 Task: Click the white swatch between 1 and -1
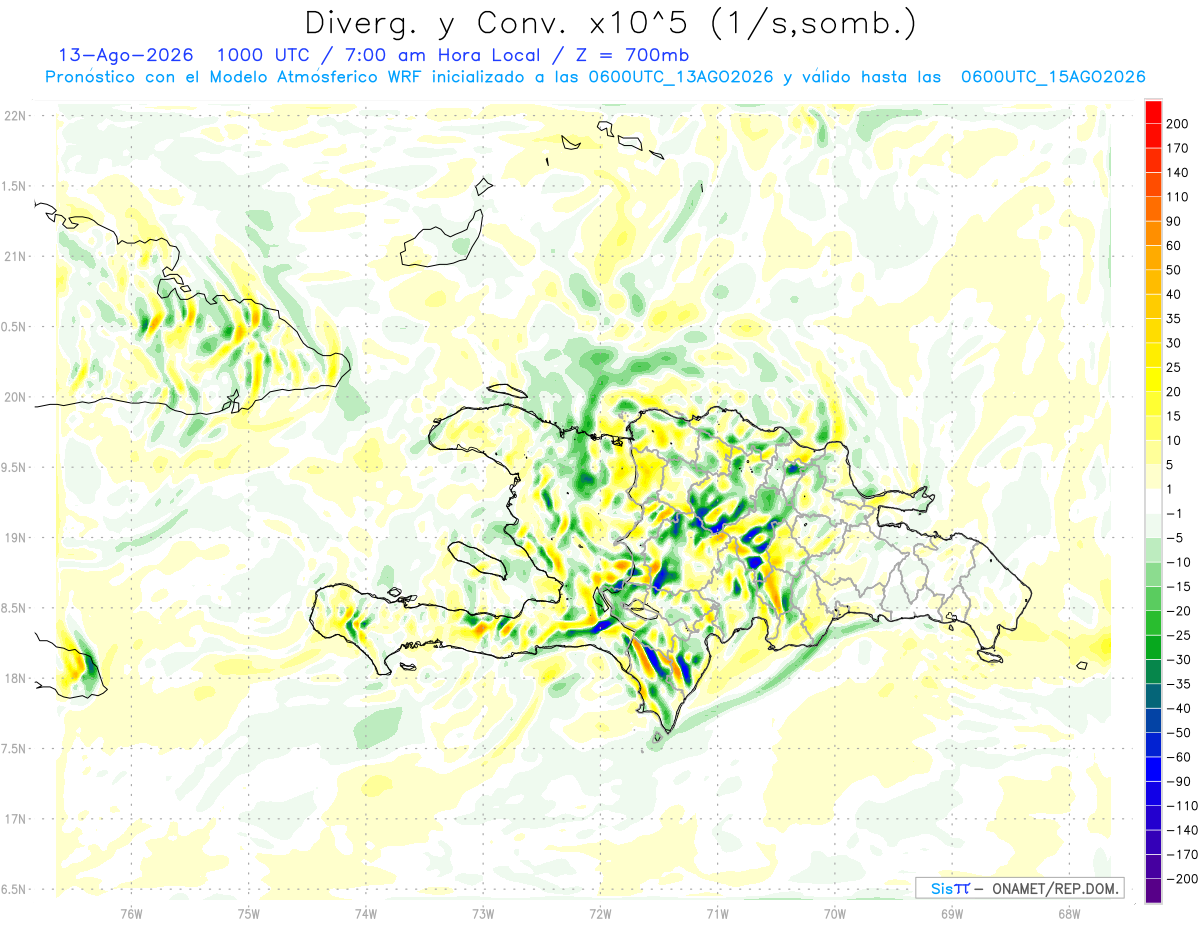click(1153, 501)
